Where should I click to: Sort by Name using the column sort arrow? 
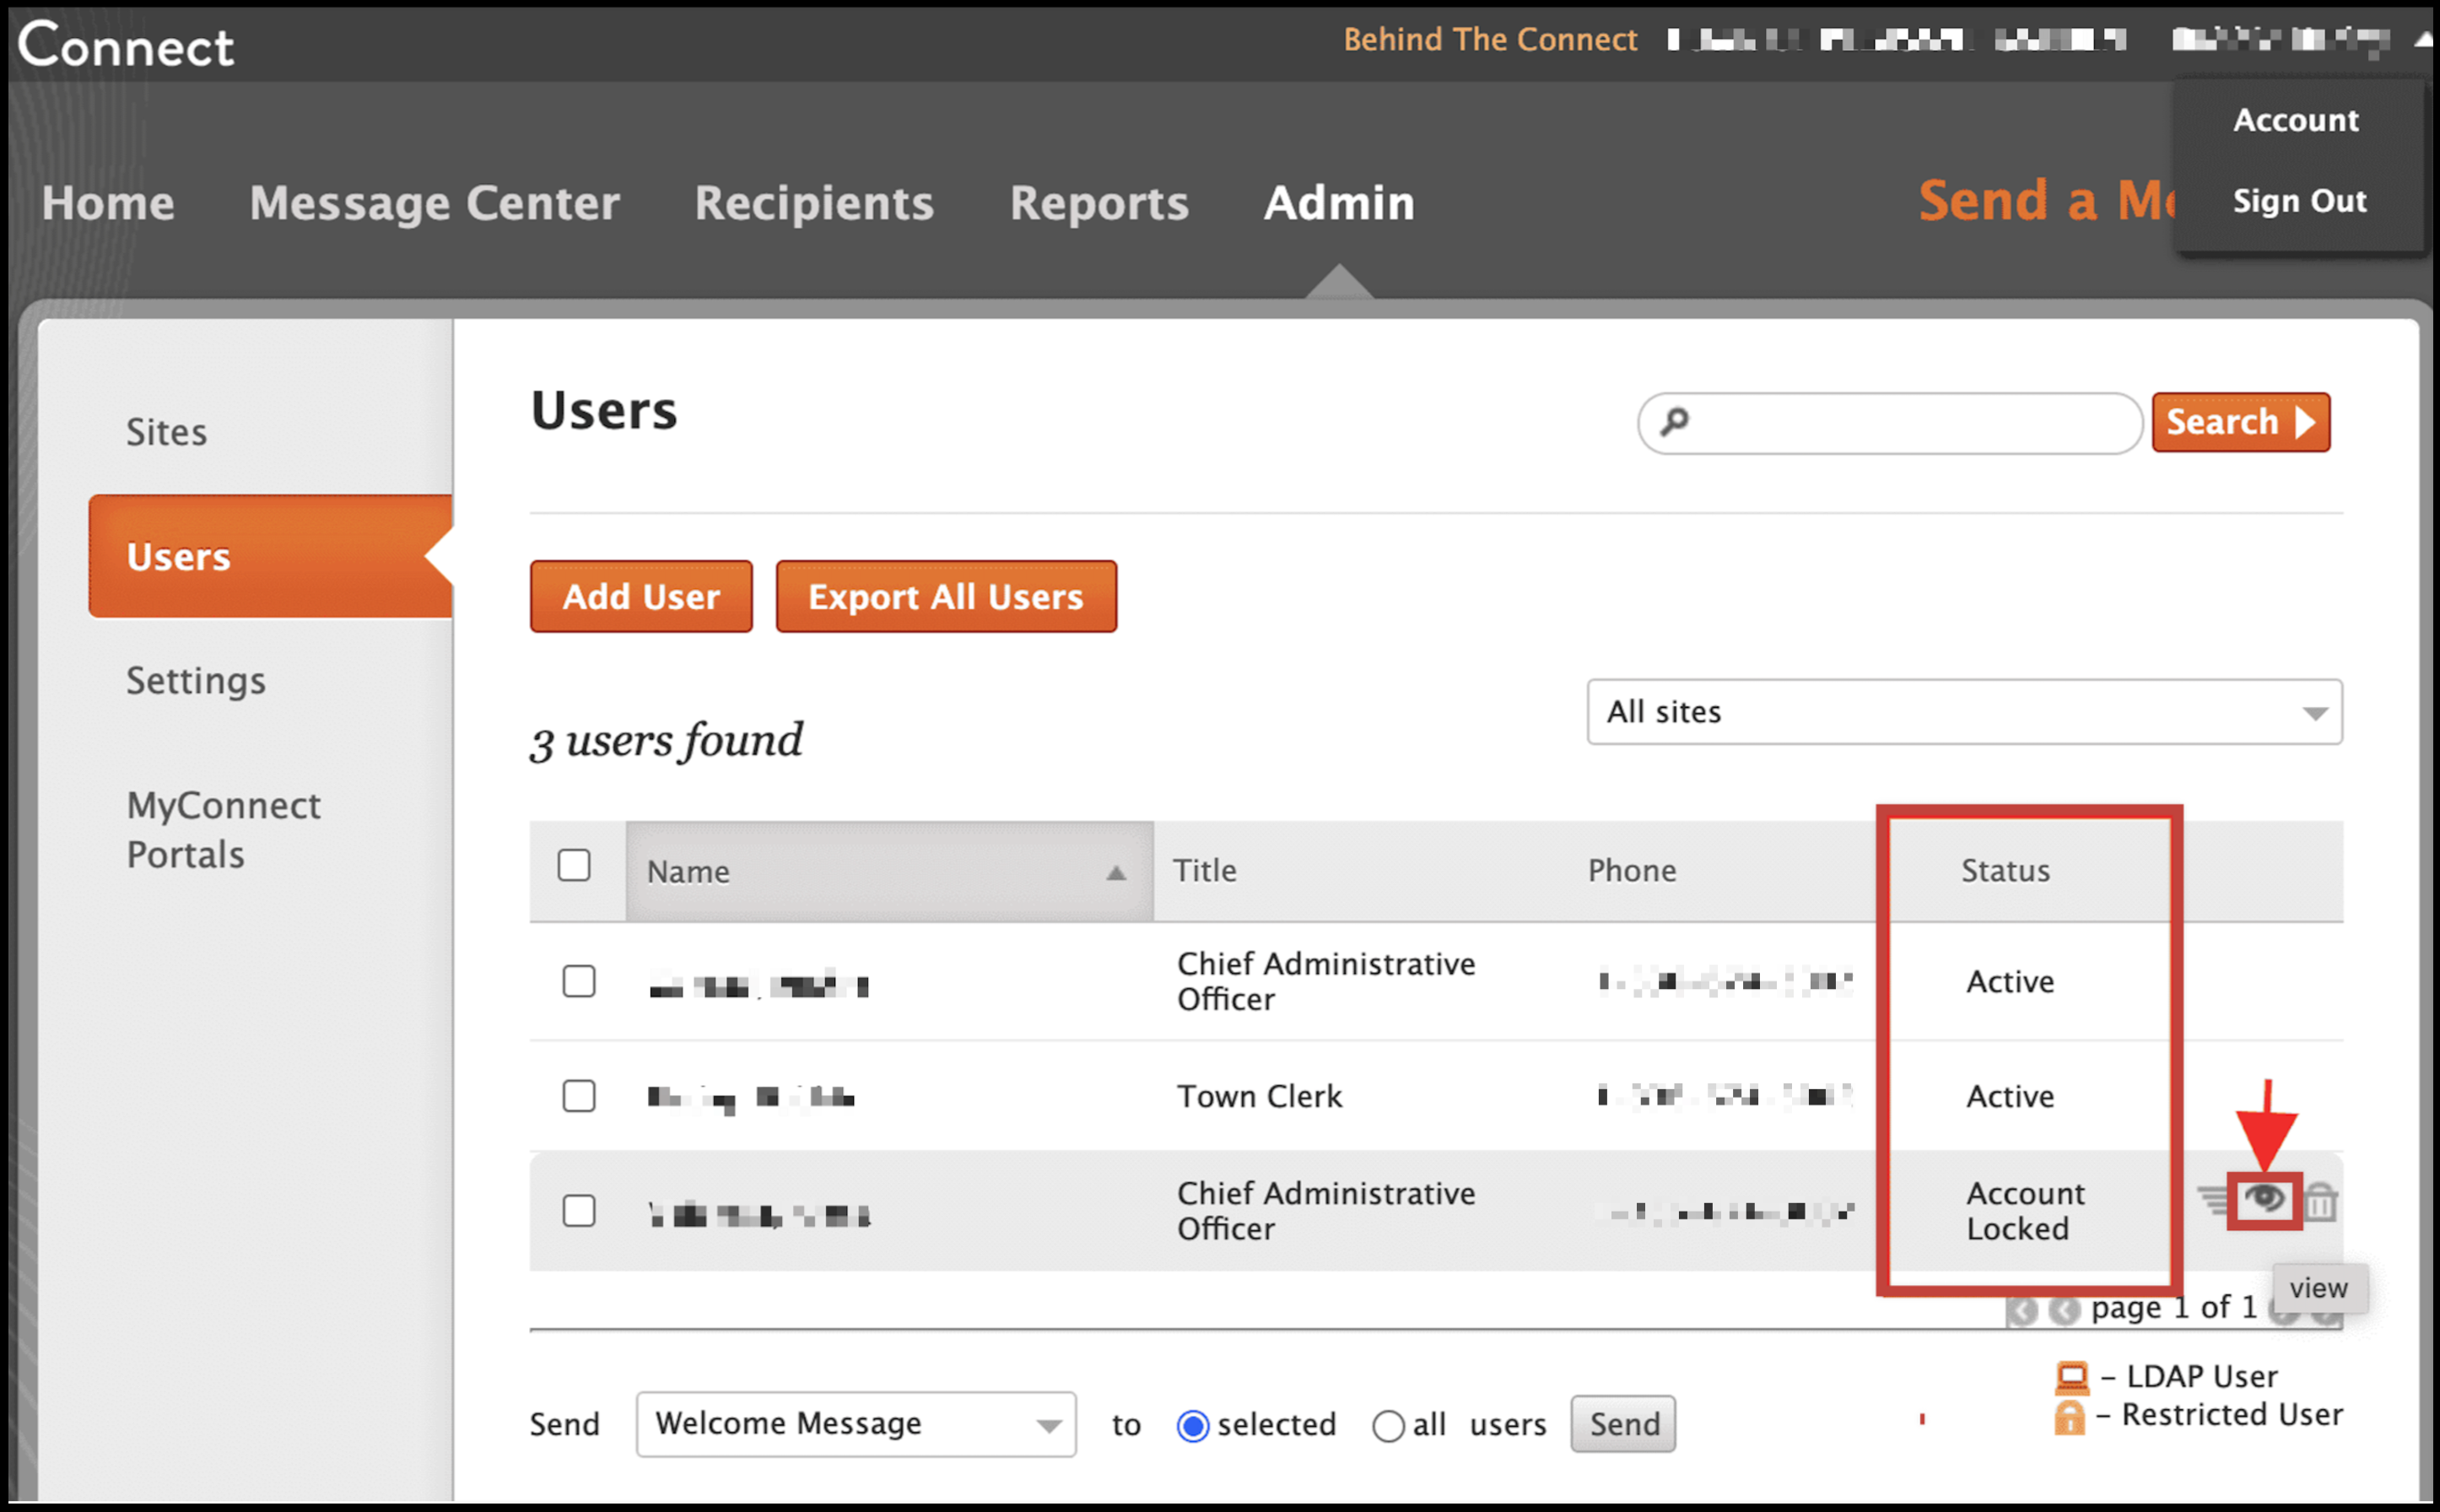[x=1115, y=872]
